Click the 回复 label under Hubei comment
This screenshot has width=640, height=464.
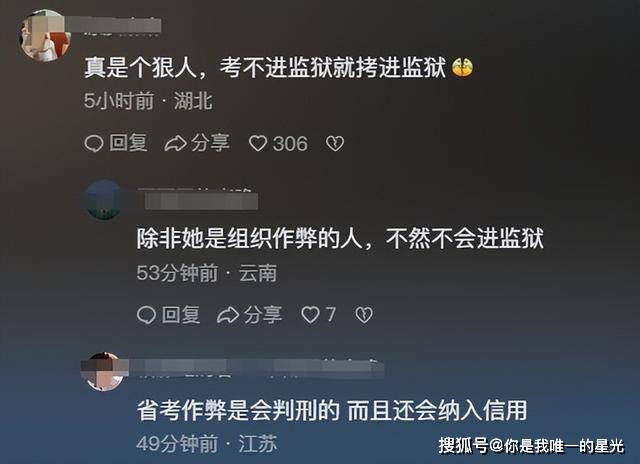128,143
